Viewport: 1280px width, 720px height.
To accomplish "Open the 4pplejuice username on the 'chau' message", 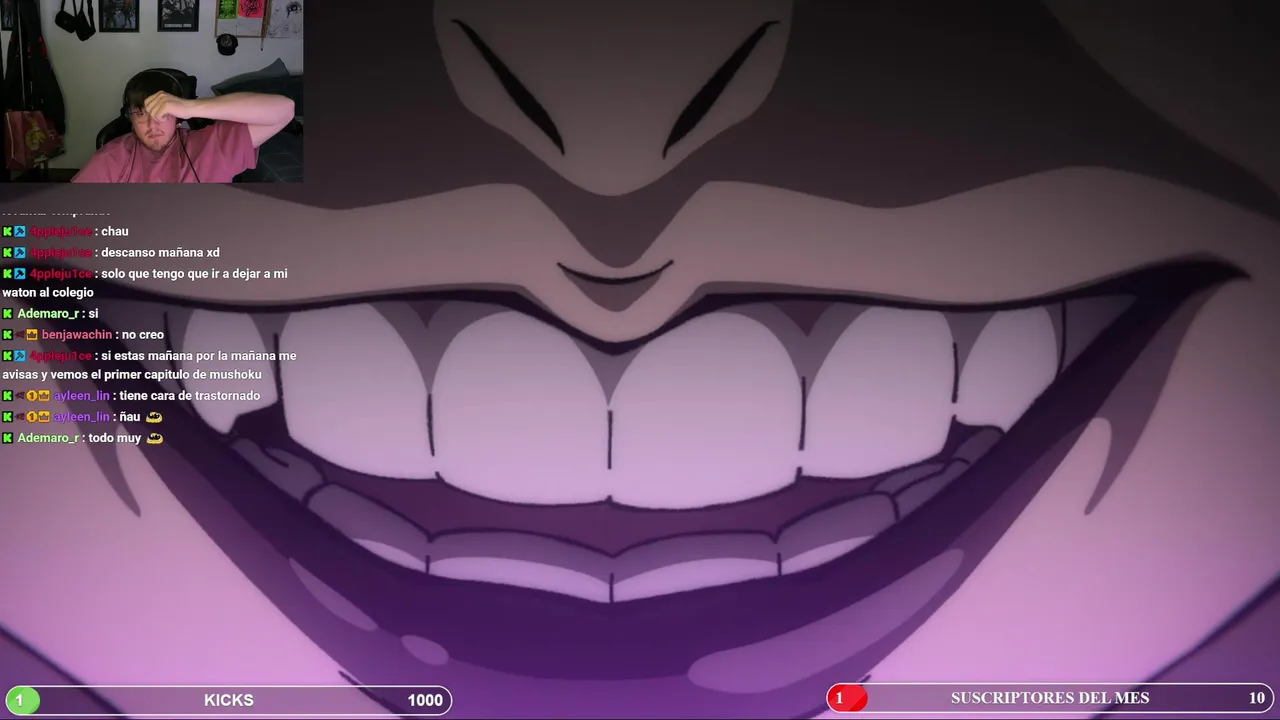I will [x=60, y=232].
